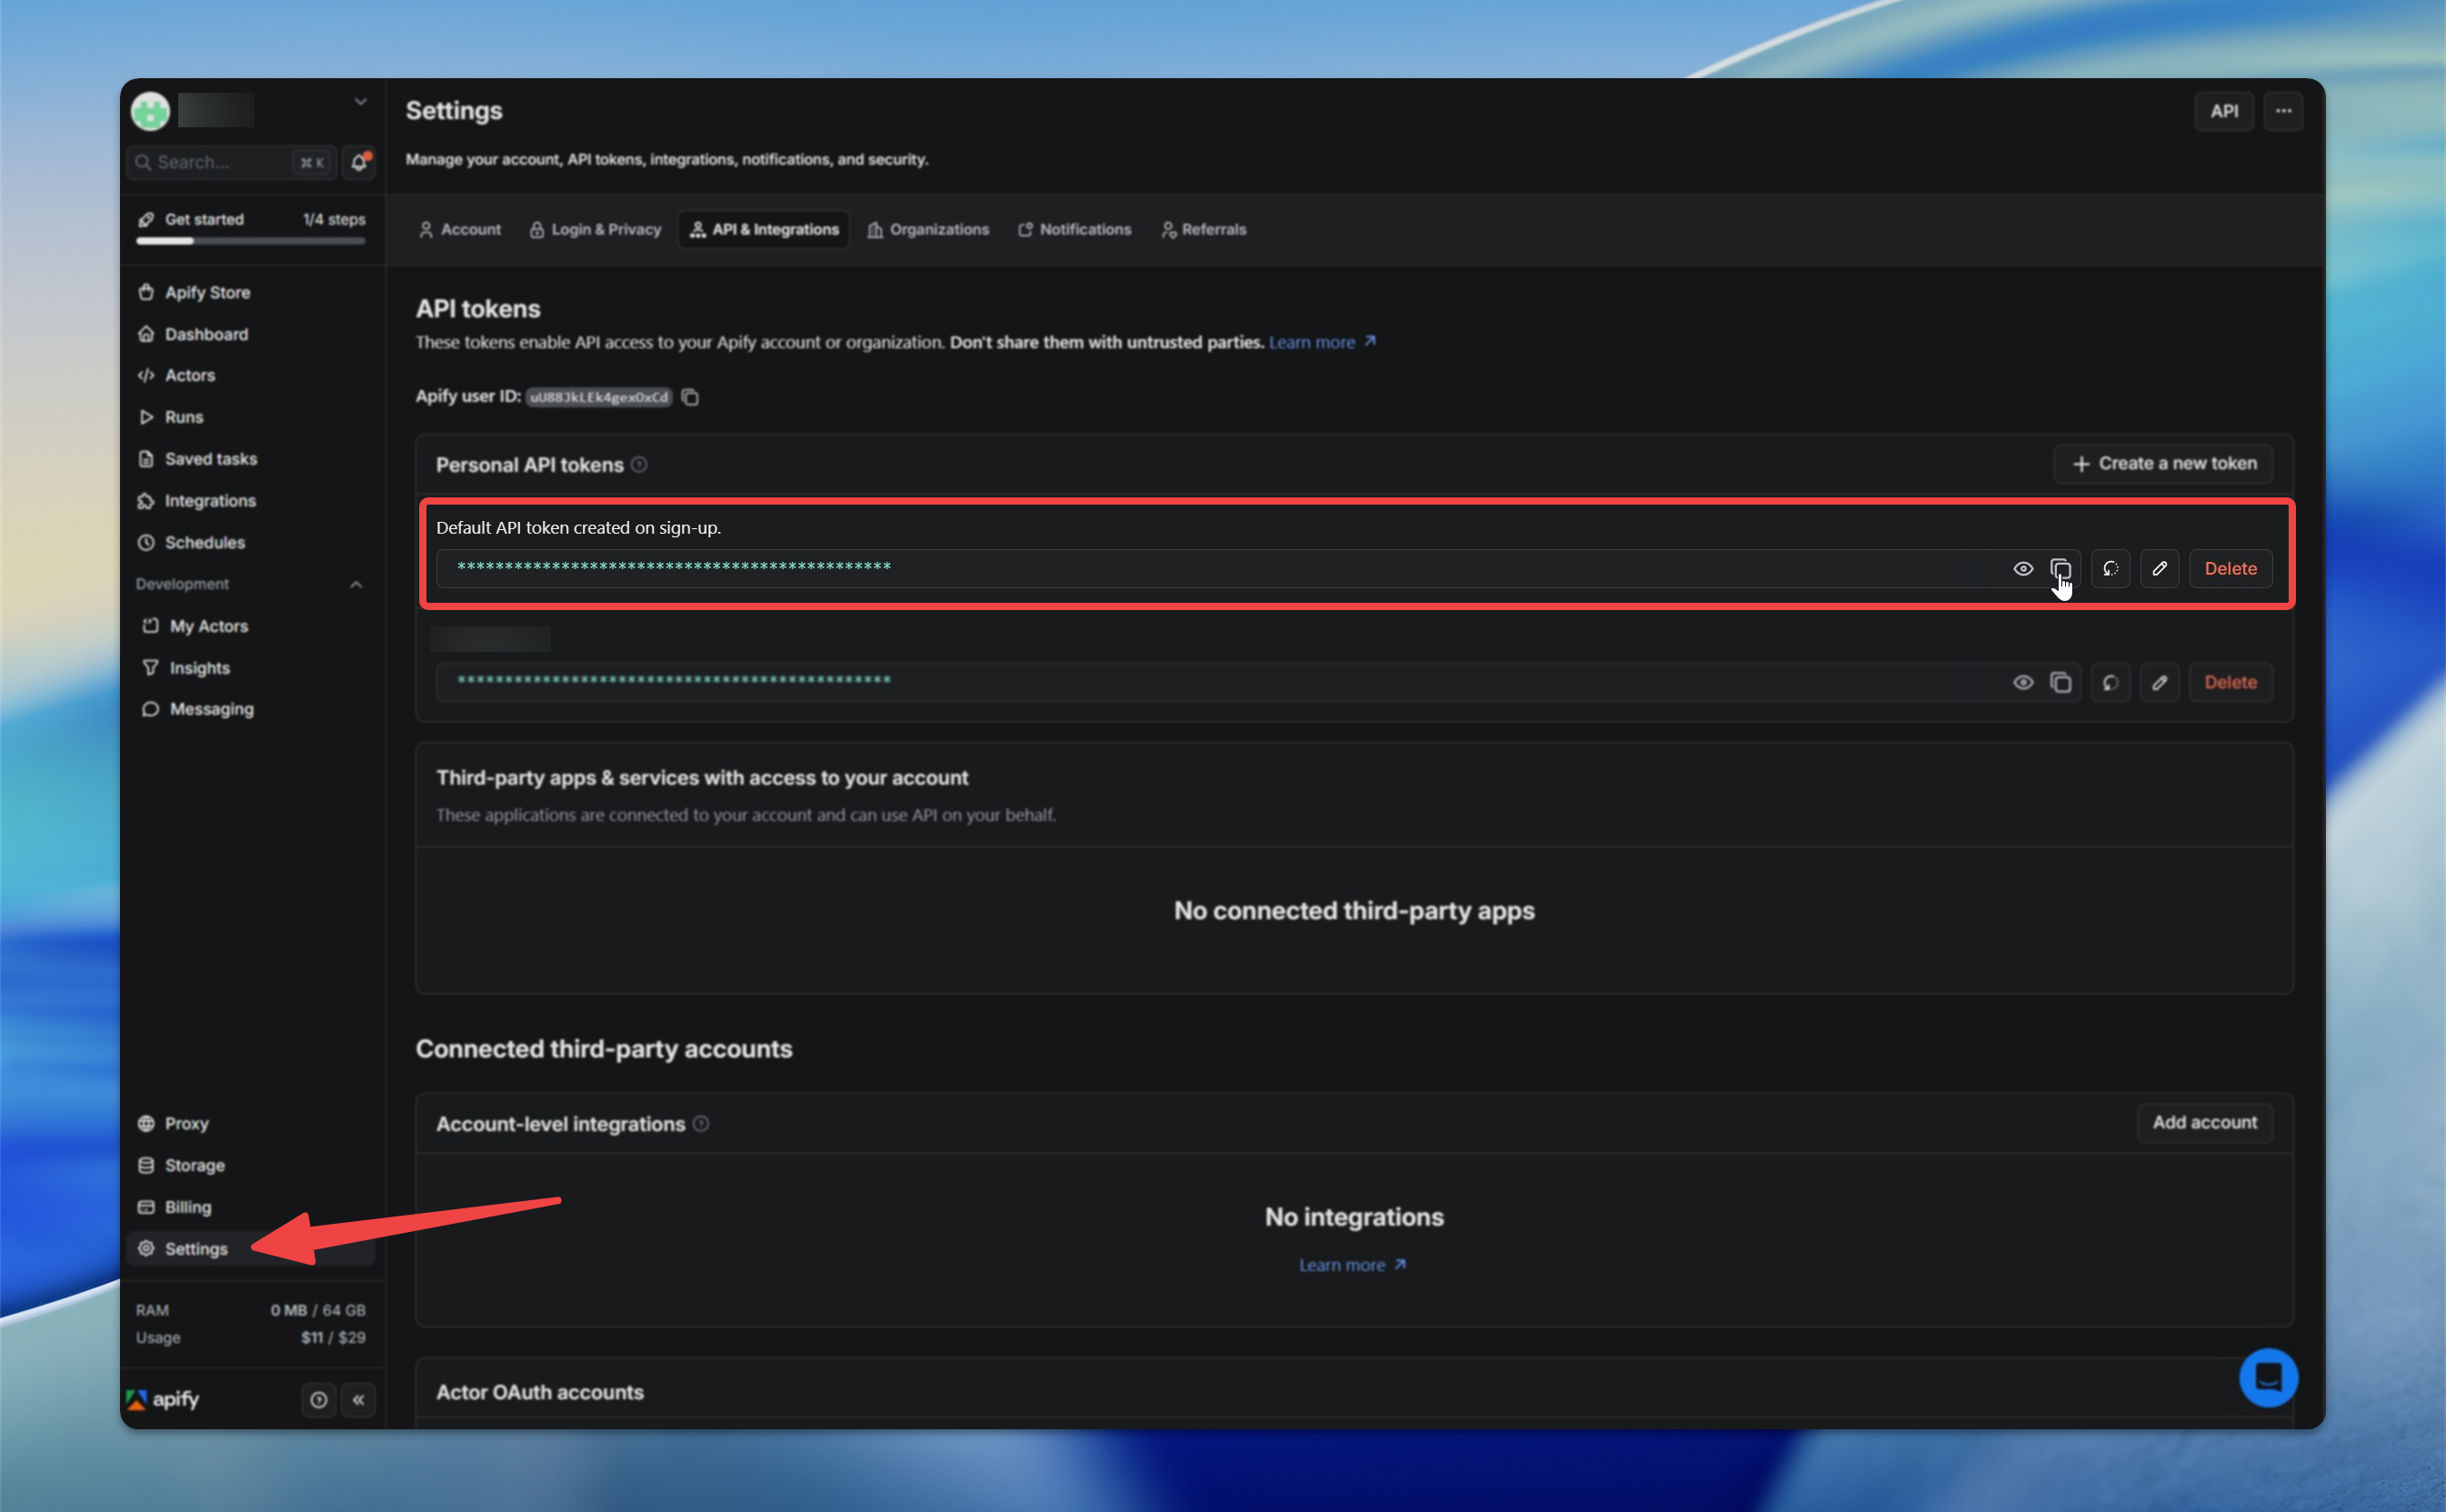
Task: Reveal the default API token
Action: (2022, 568)
